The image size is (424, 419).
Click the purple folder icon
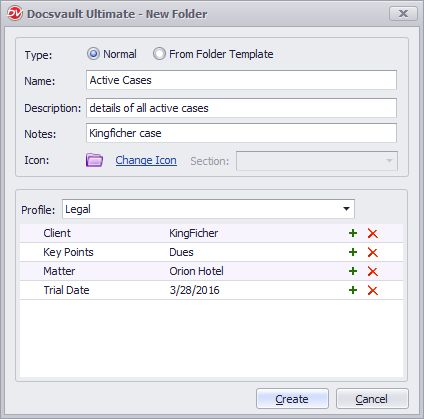pos(94,160)
